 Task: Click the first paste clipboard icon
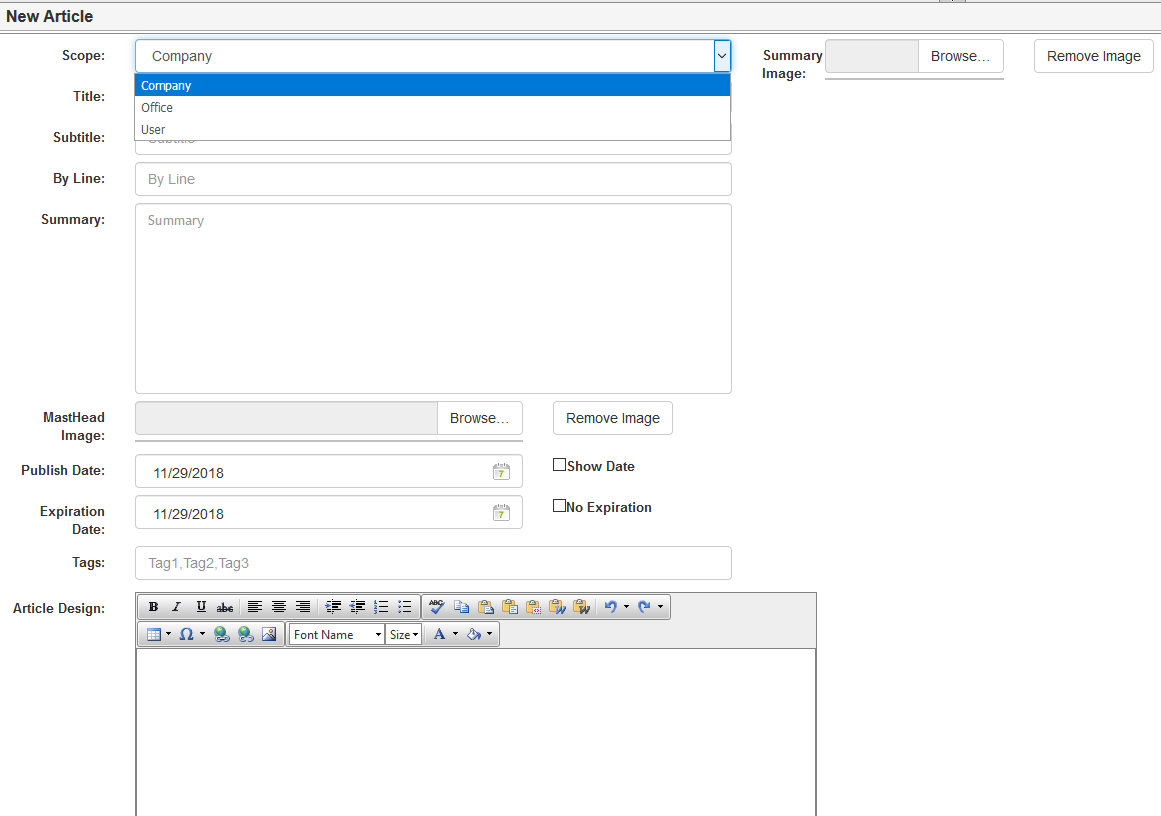(486, 607)
